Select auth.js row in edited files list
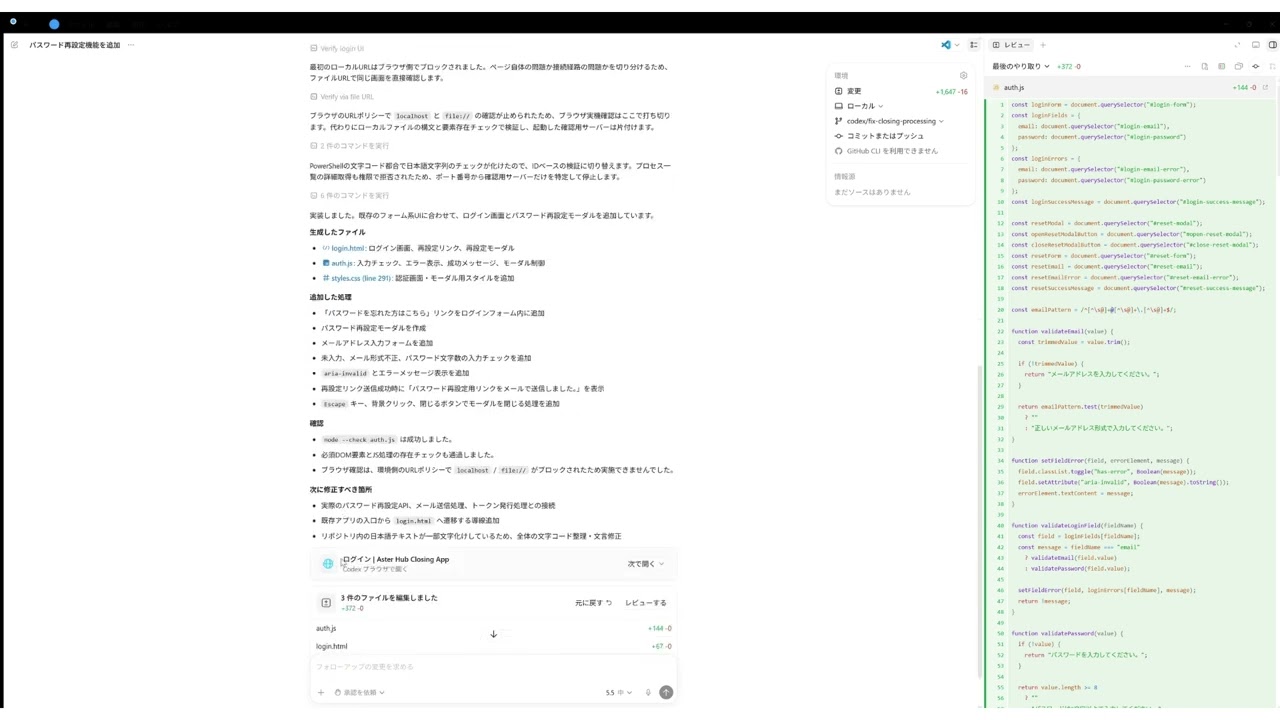Screen dimensions: 1280x720 coord(493,628)
